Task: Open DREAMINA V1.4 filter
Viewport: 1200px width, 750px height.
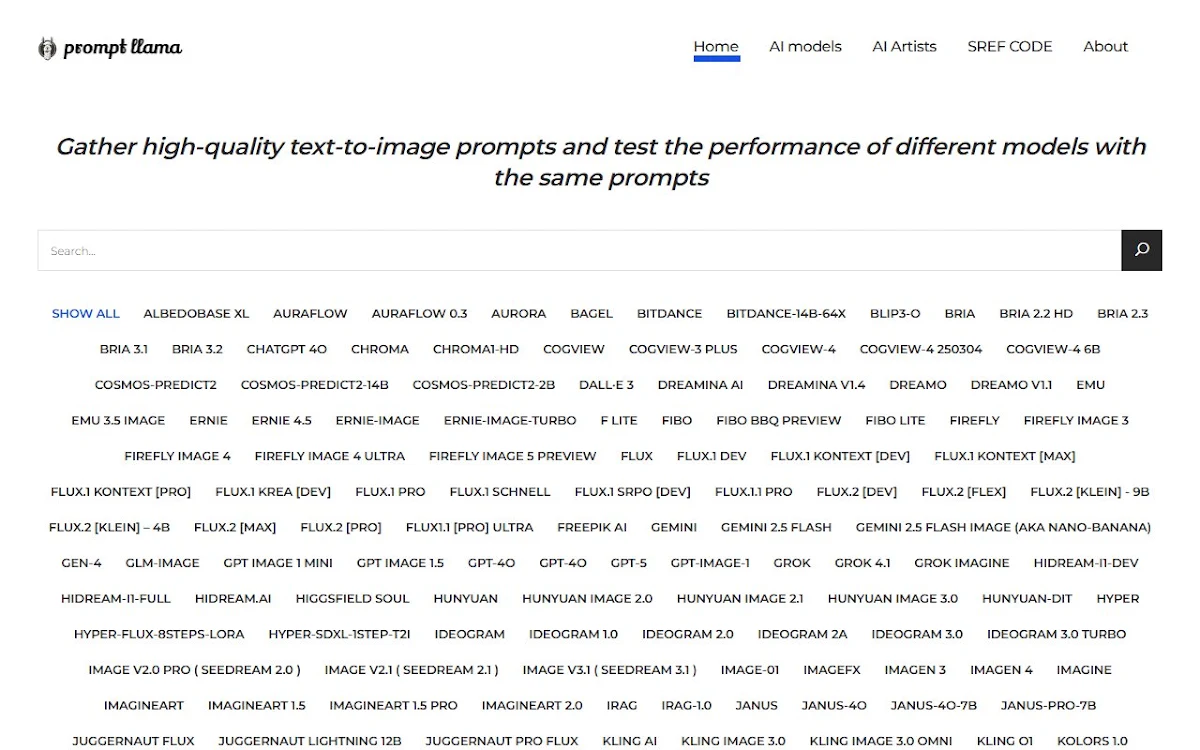Action: click(x=816, y=384)
